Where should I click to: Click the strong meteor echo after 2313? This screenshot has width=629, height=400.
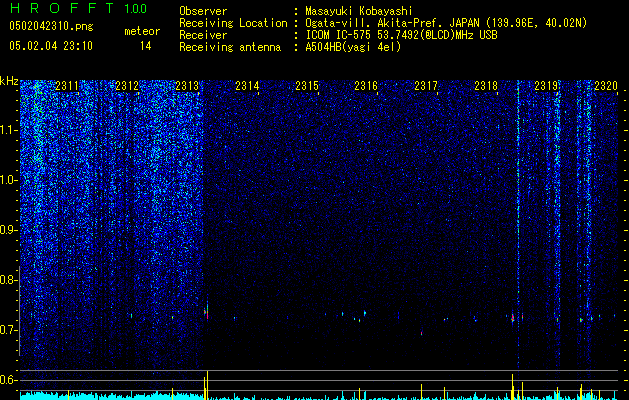tap(207, 311)
